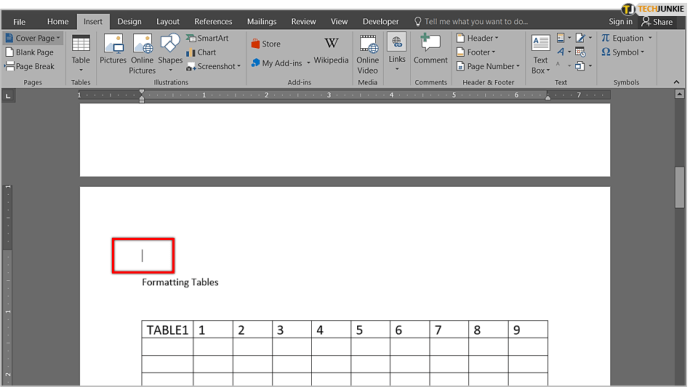Insert a Chart

click(x=201, y=52)
